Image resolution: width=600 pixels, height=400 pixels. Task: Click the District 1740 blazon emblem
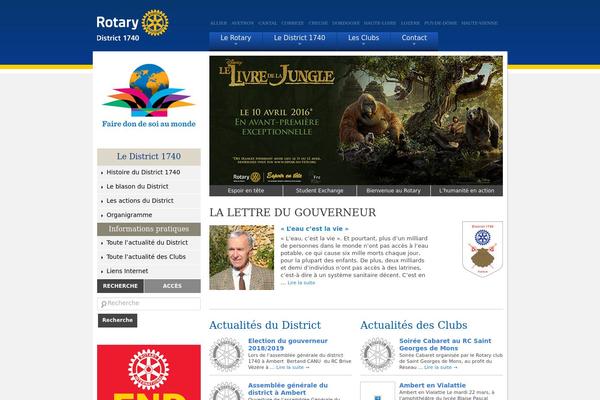click(482, 249)
